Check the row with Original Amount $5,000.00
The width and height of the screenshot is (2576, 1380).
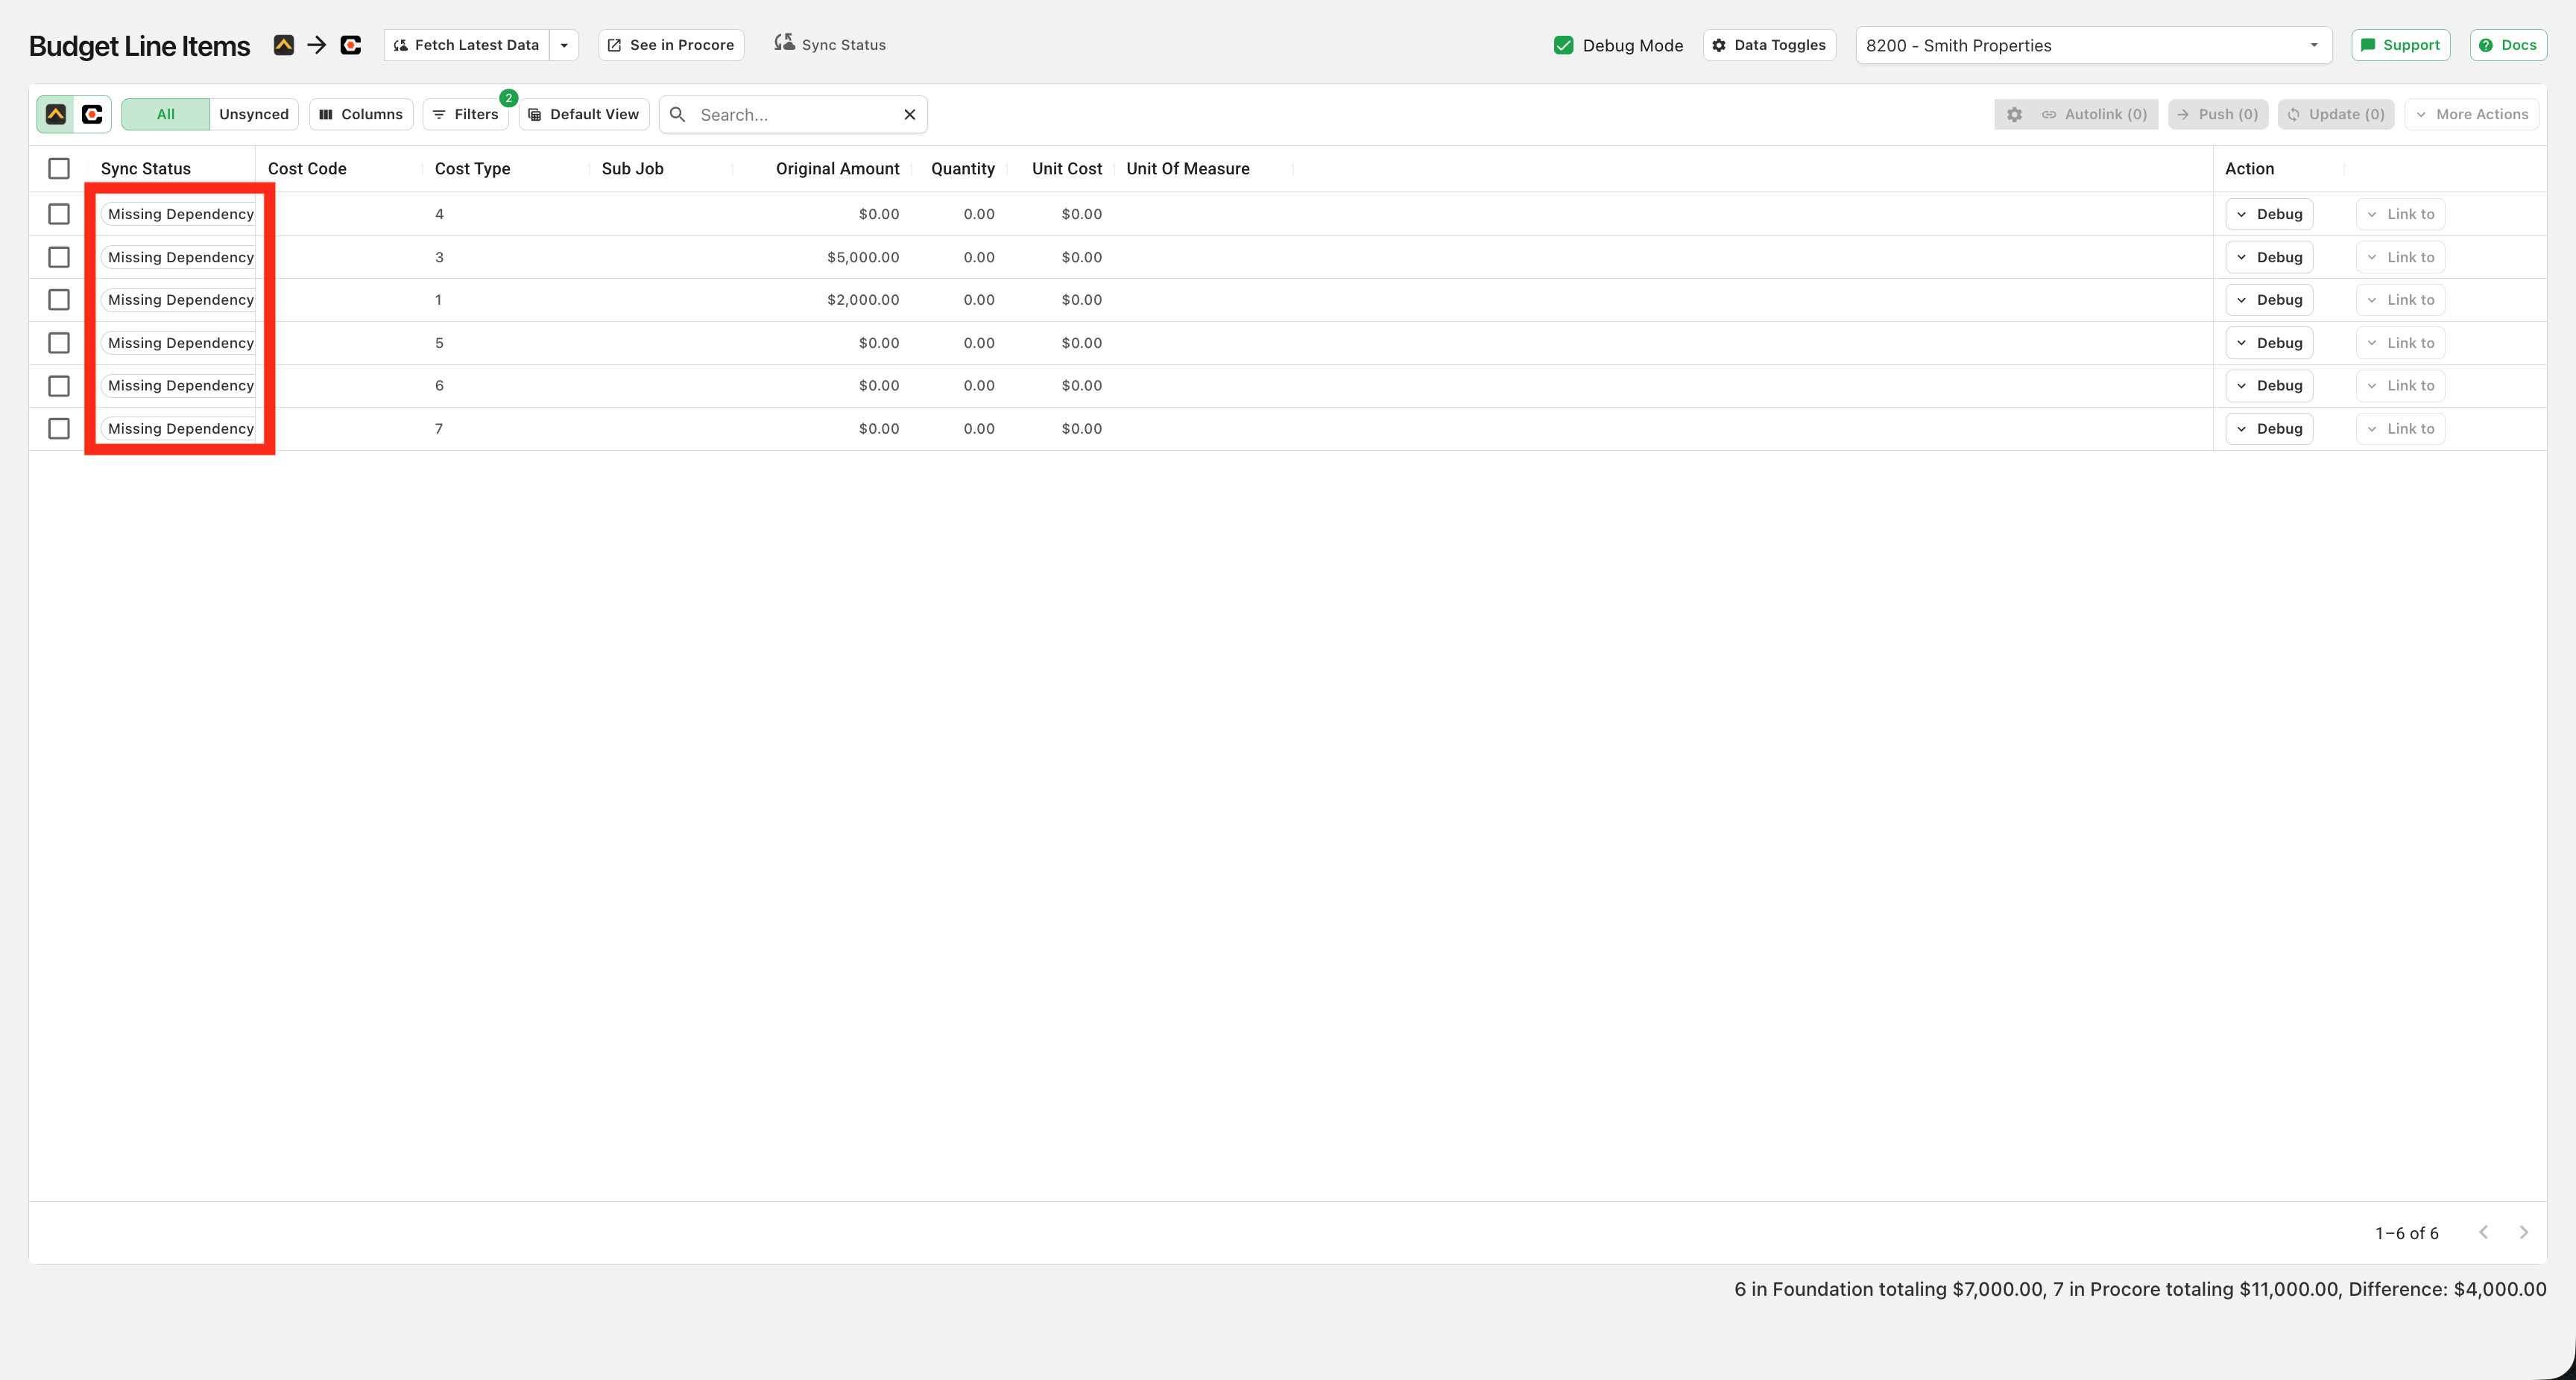59,257
